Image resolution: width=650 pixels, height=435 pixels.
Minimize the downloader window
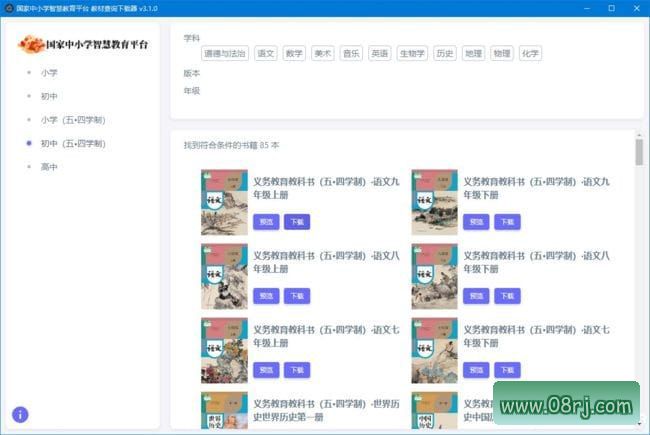tap(587, 8)
